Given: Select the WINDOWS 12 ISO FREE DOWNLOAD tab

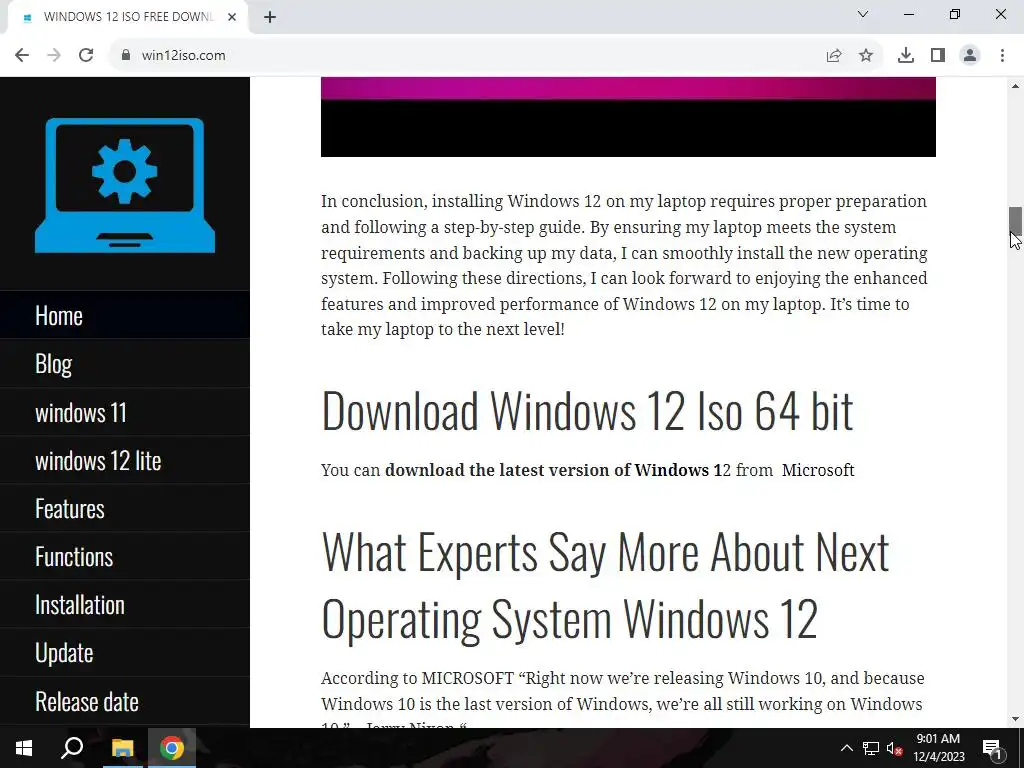Looking at the screenshot, I should click(x=128, y=17).
